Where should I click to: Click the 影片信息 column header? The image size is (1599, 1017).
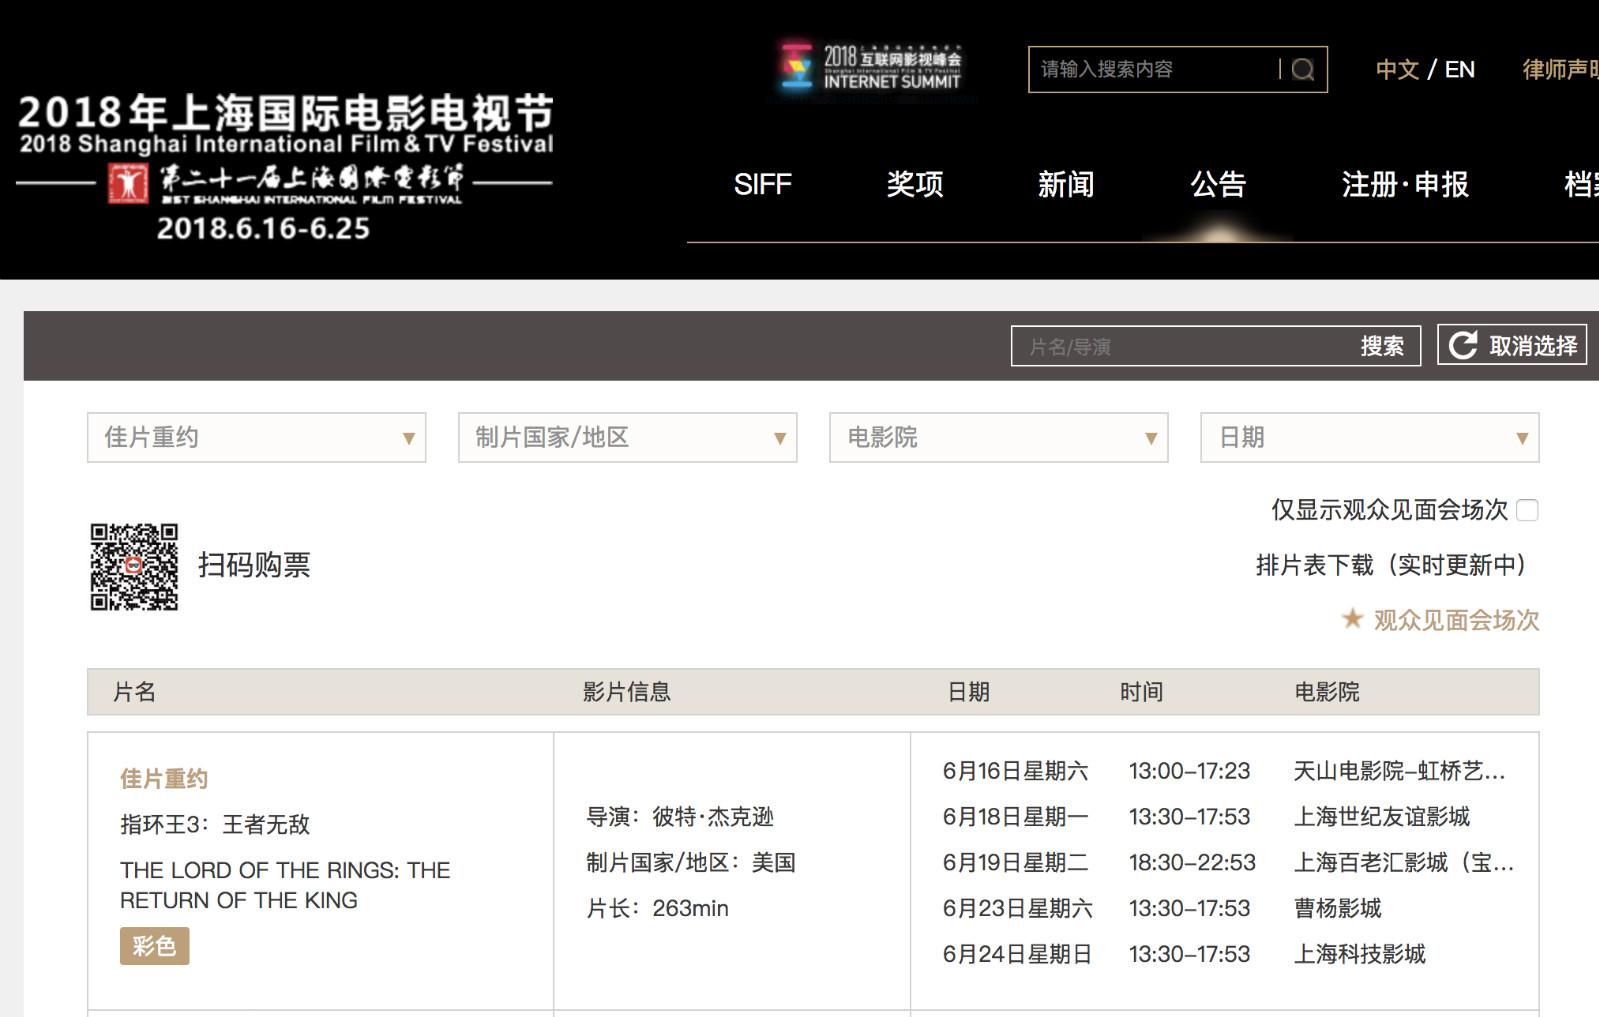point(627,692)
